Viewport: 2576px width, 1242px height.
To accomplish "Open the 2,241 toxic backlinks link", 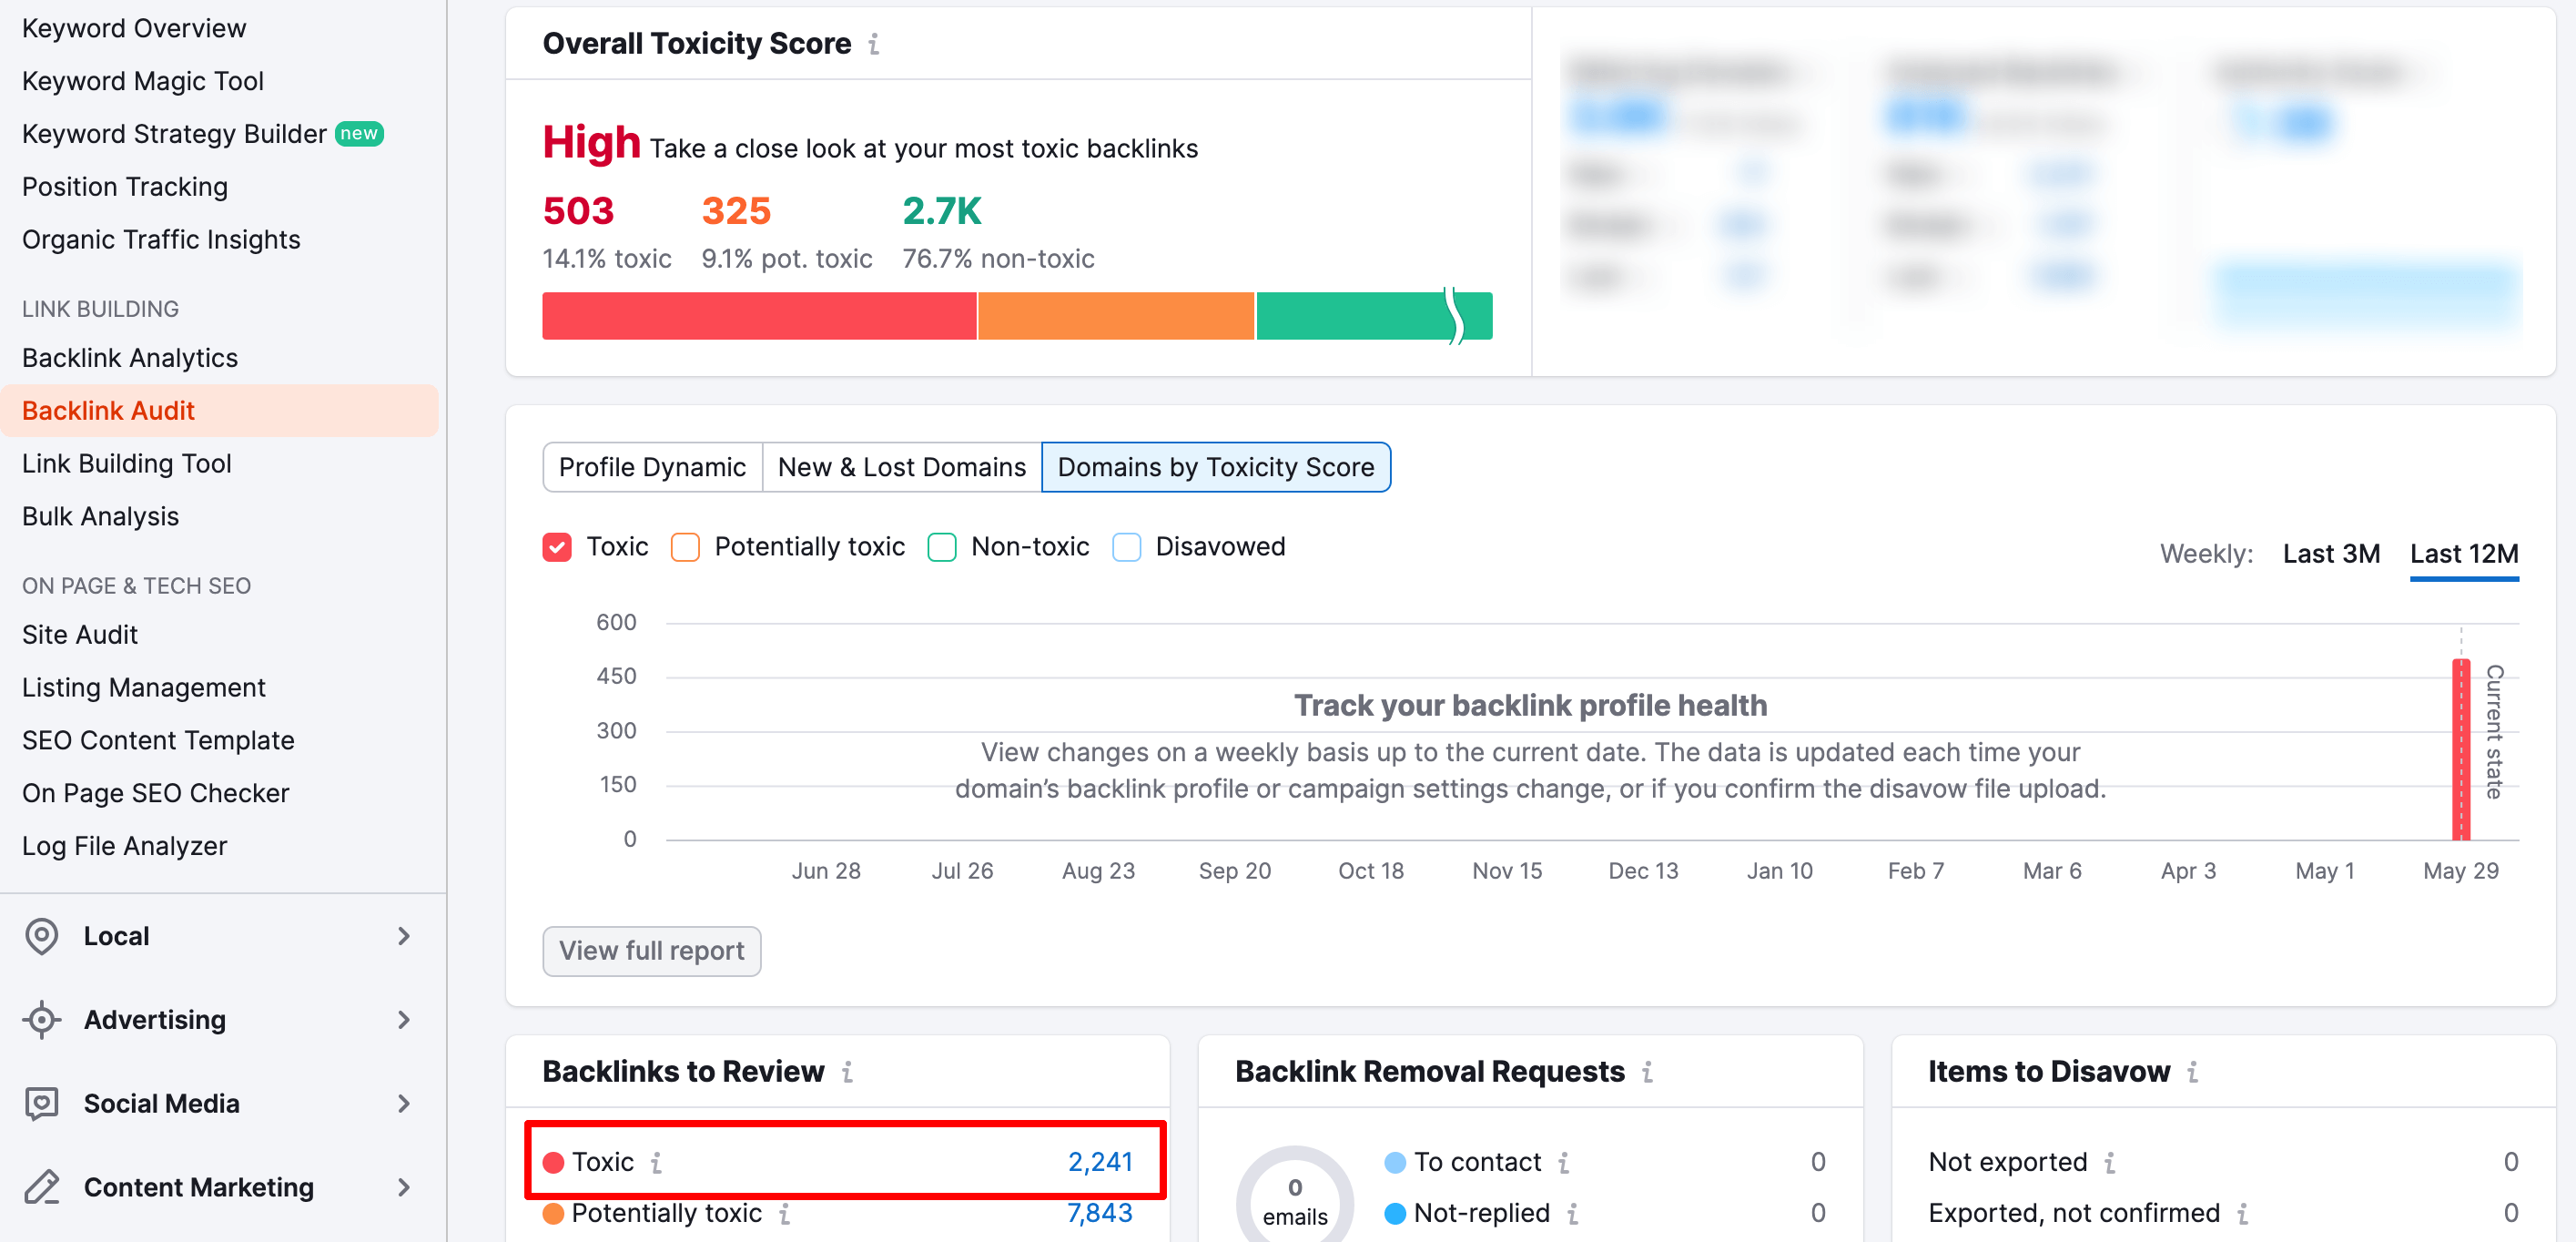I will (1100, 1161).
